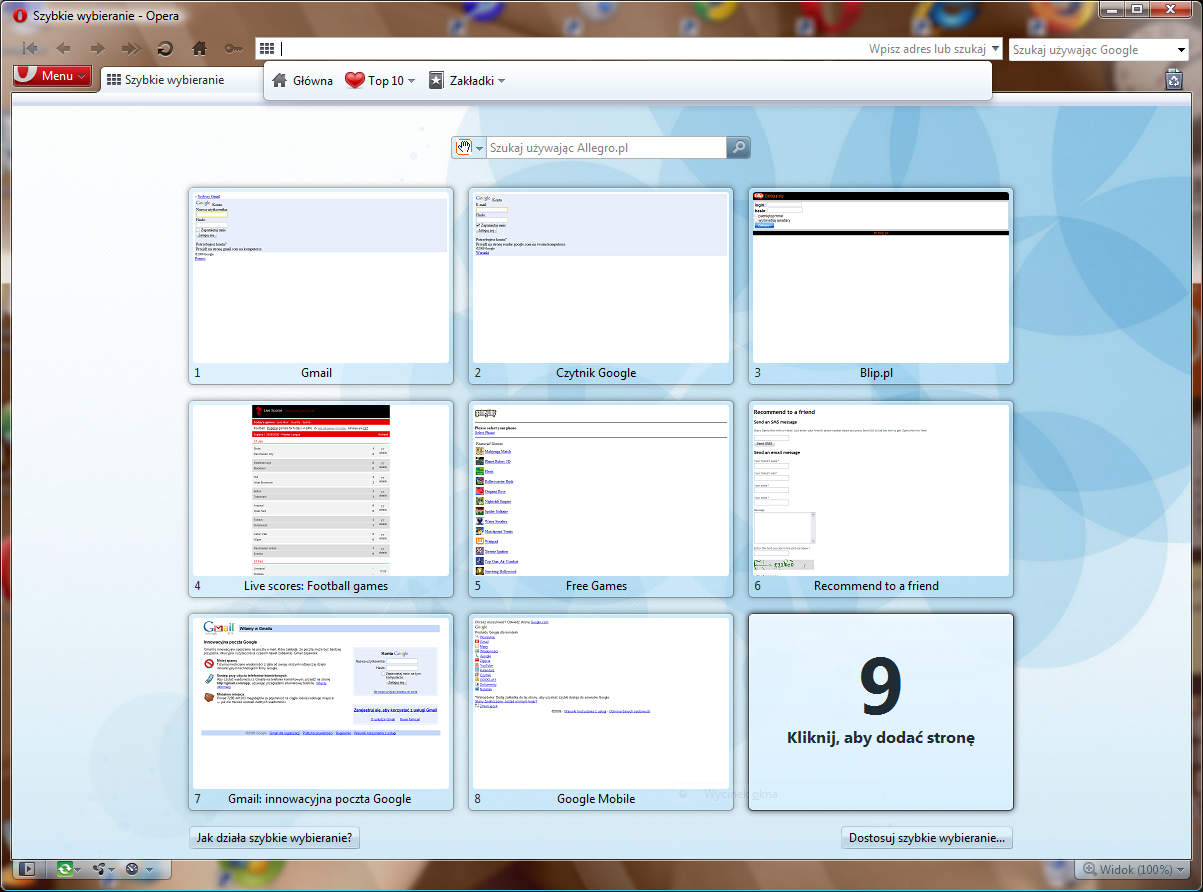Click the Opera Turbo speedometer icon
This screenshot has height=892, width=1203.
[x=132, y=869]
